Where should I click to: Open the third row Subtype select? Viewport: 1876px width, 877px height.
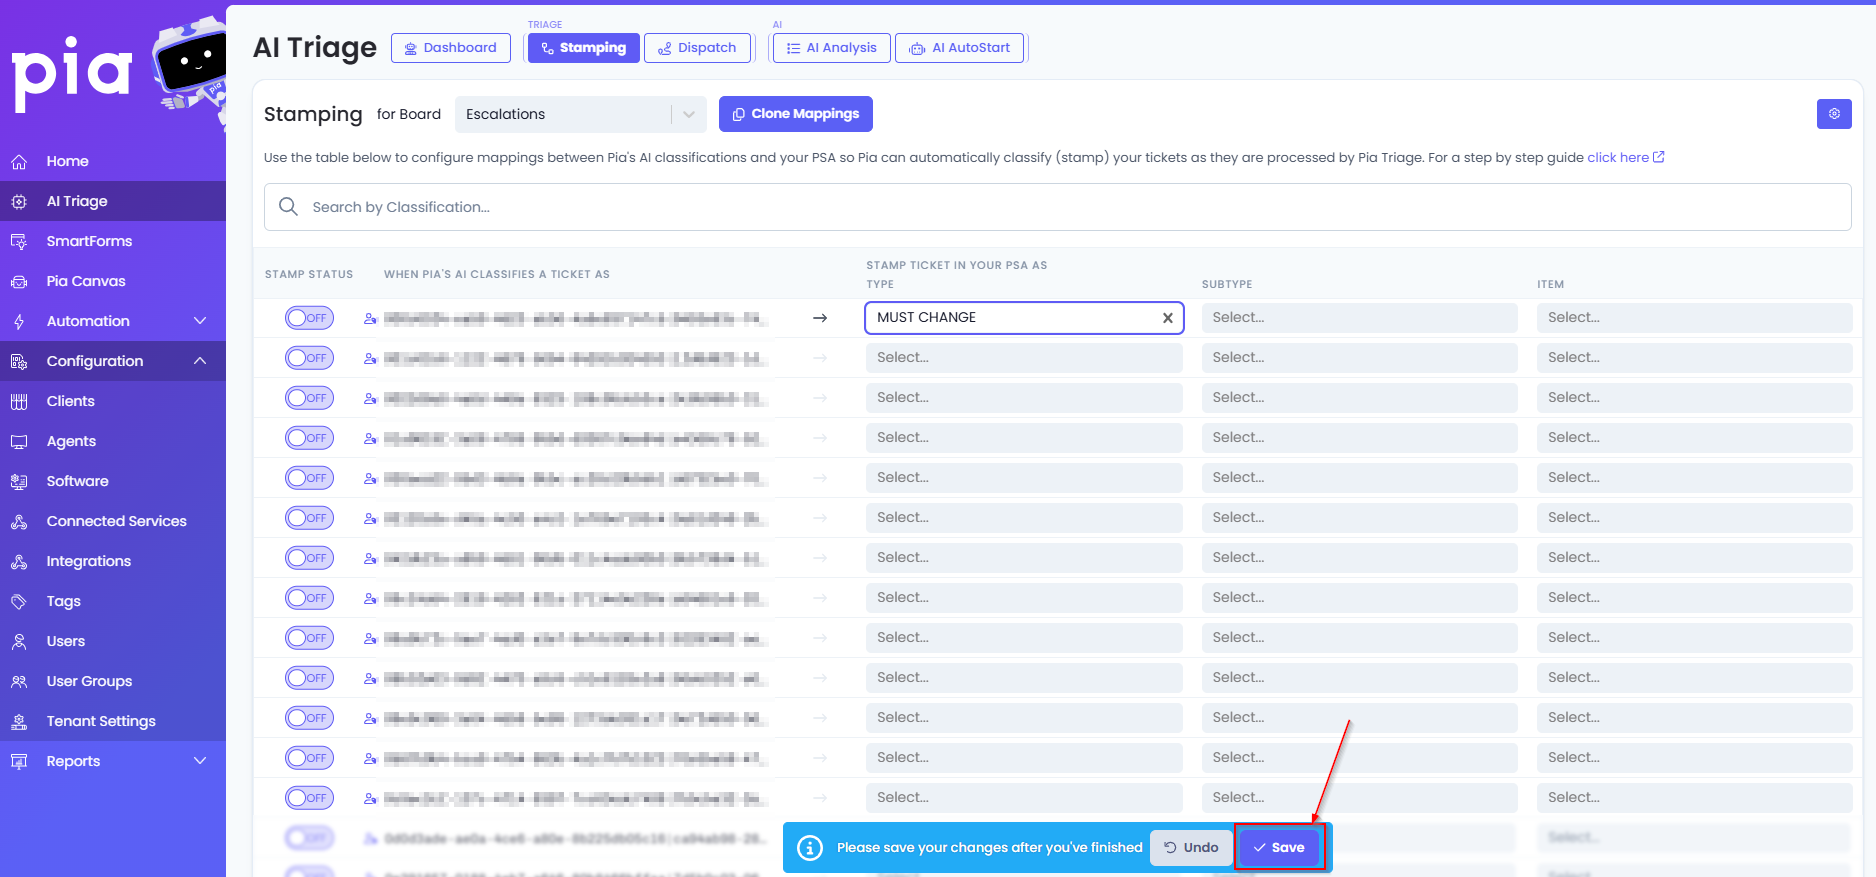coord(1360,398)
